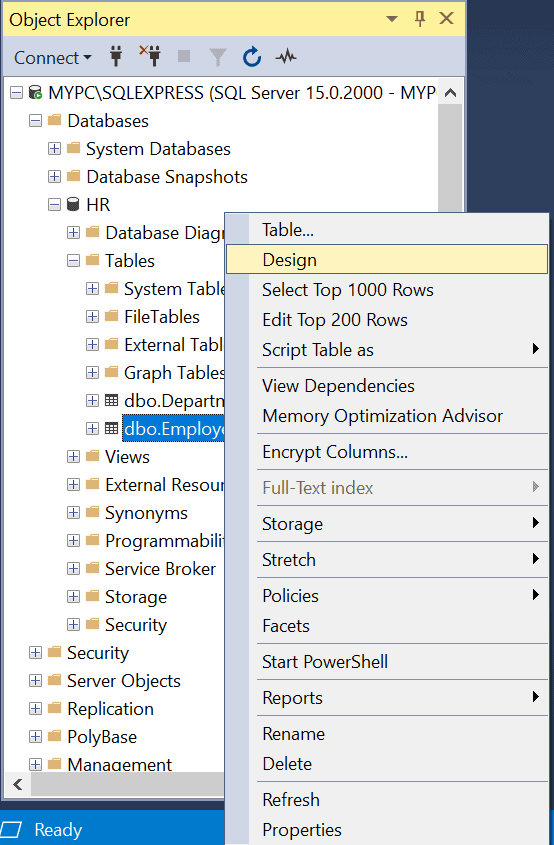Image resolution: width=554 pixels, height=845 pixels.
Task: Click the Replication folder icon
Action: (54, 708)
